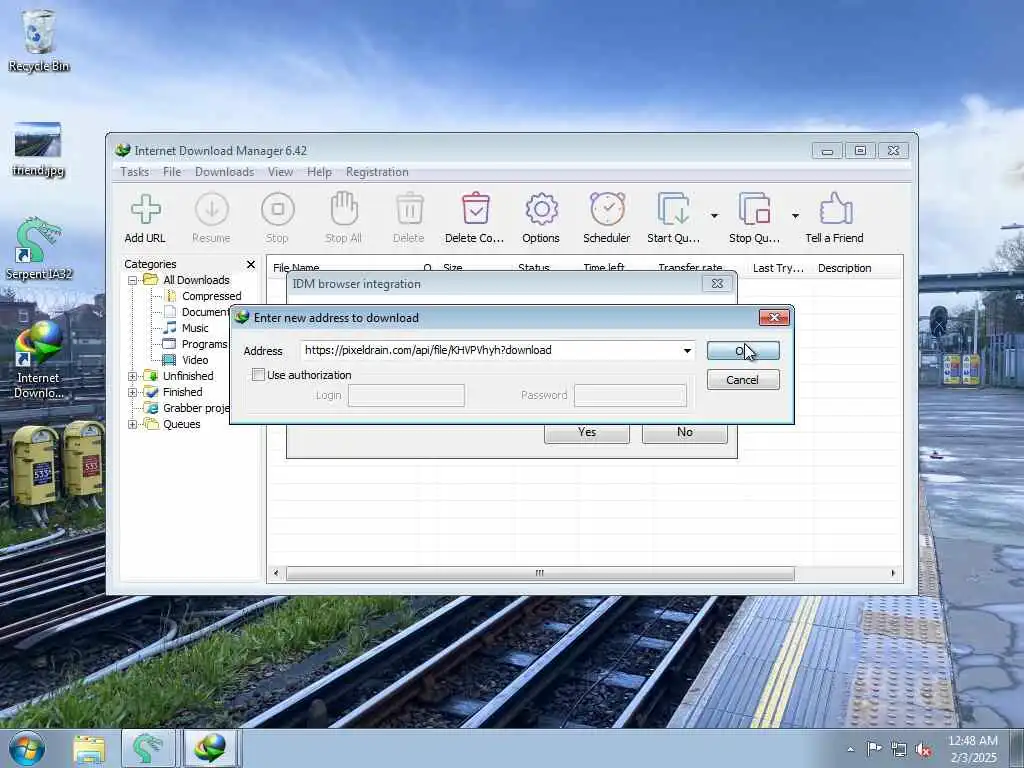Click the IDM taskbar button

point(210,748)
